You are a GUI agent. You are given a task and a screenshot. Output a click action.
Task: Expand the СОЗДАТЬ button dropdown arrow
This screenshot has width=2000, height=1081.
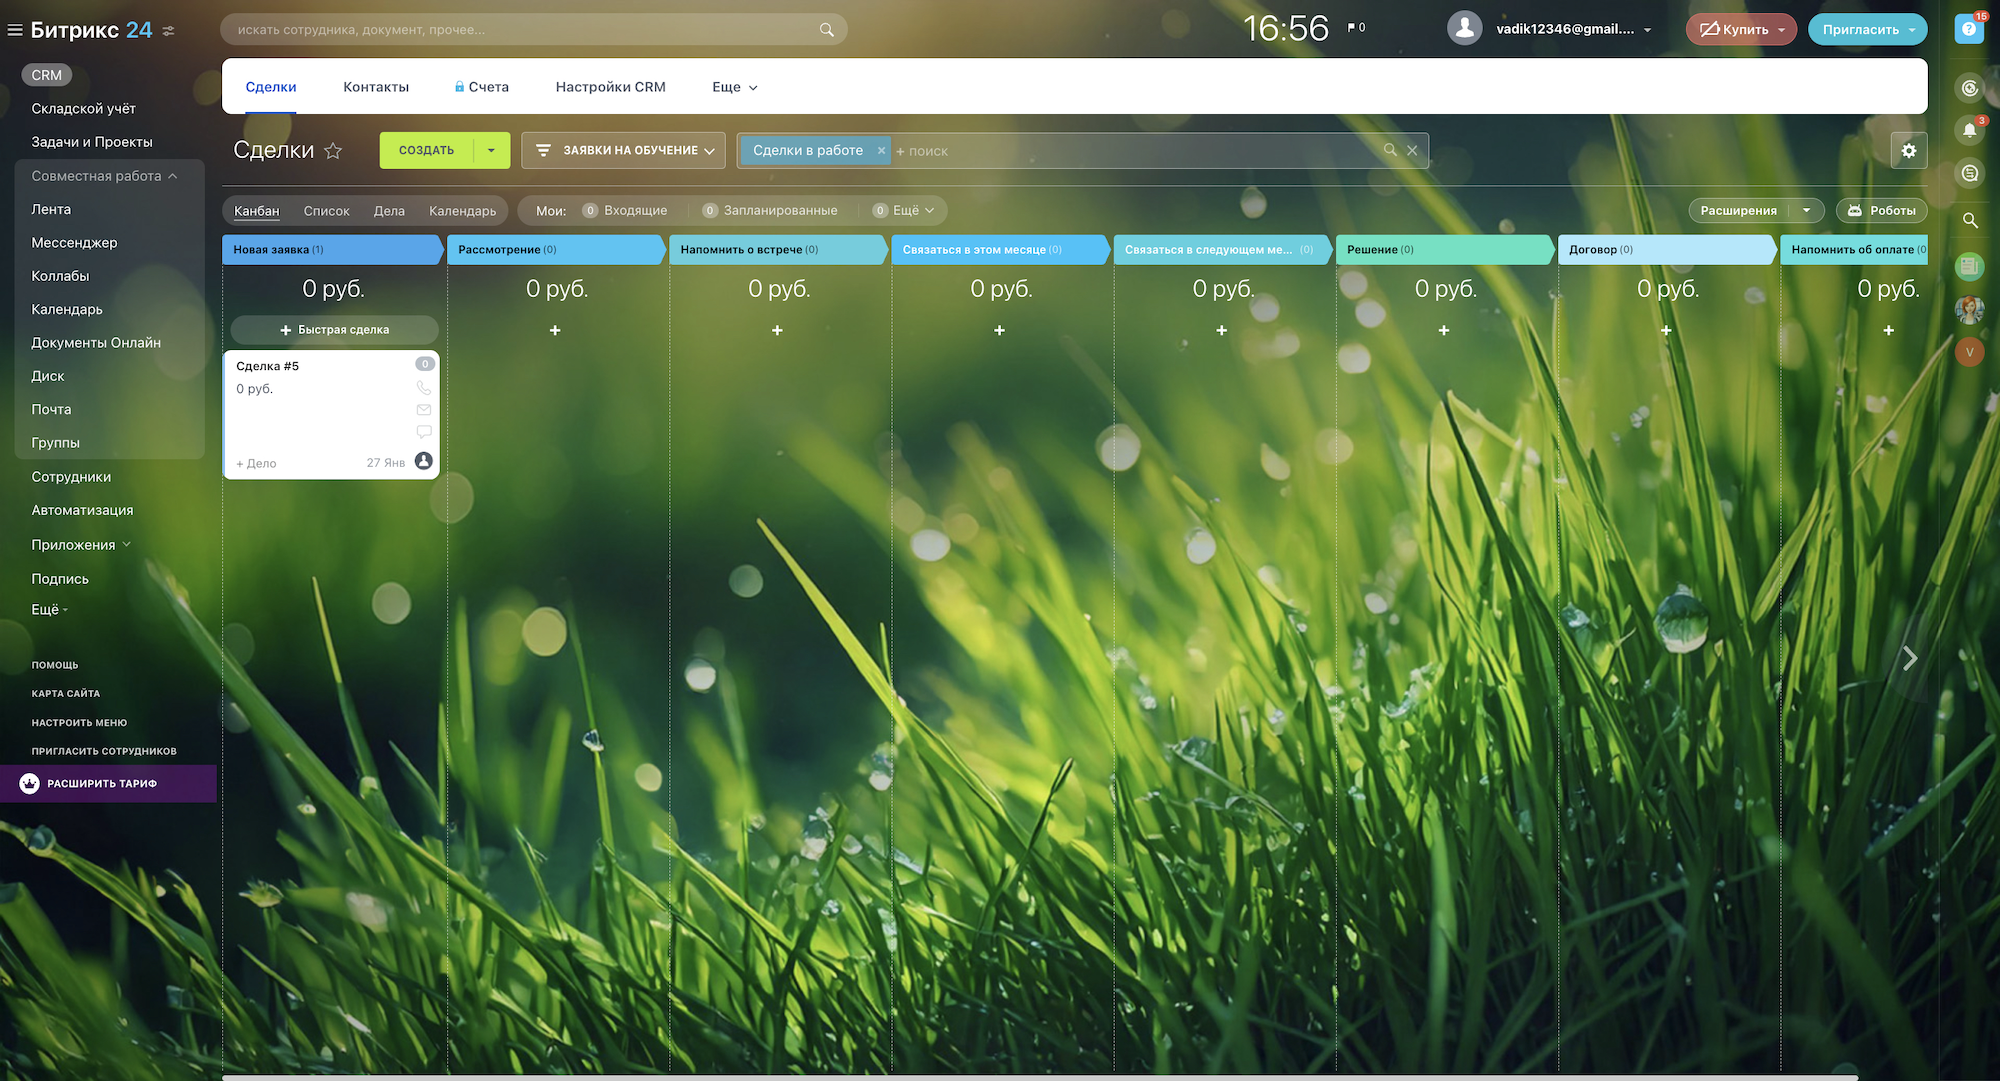491,151
